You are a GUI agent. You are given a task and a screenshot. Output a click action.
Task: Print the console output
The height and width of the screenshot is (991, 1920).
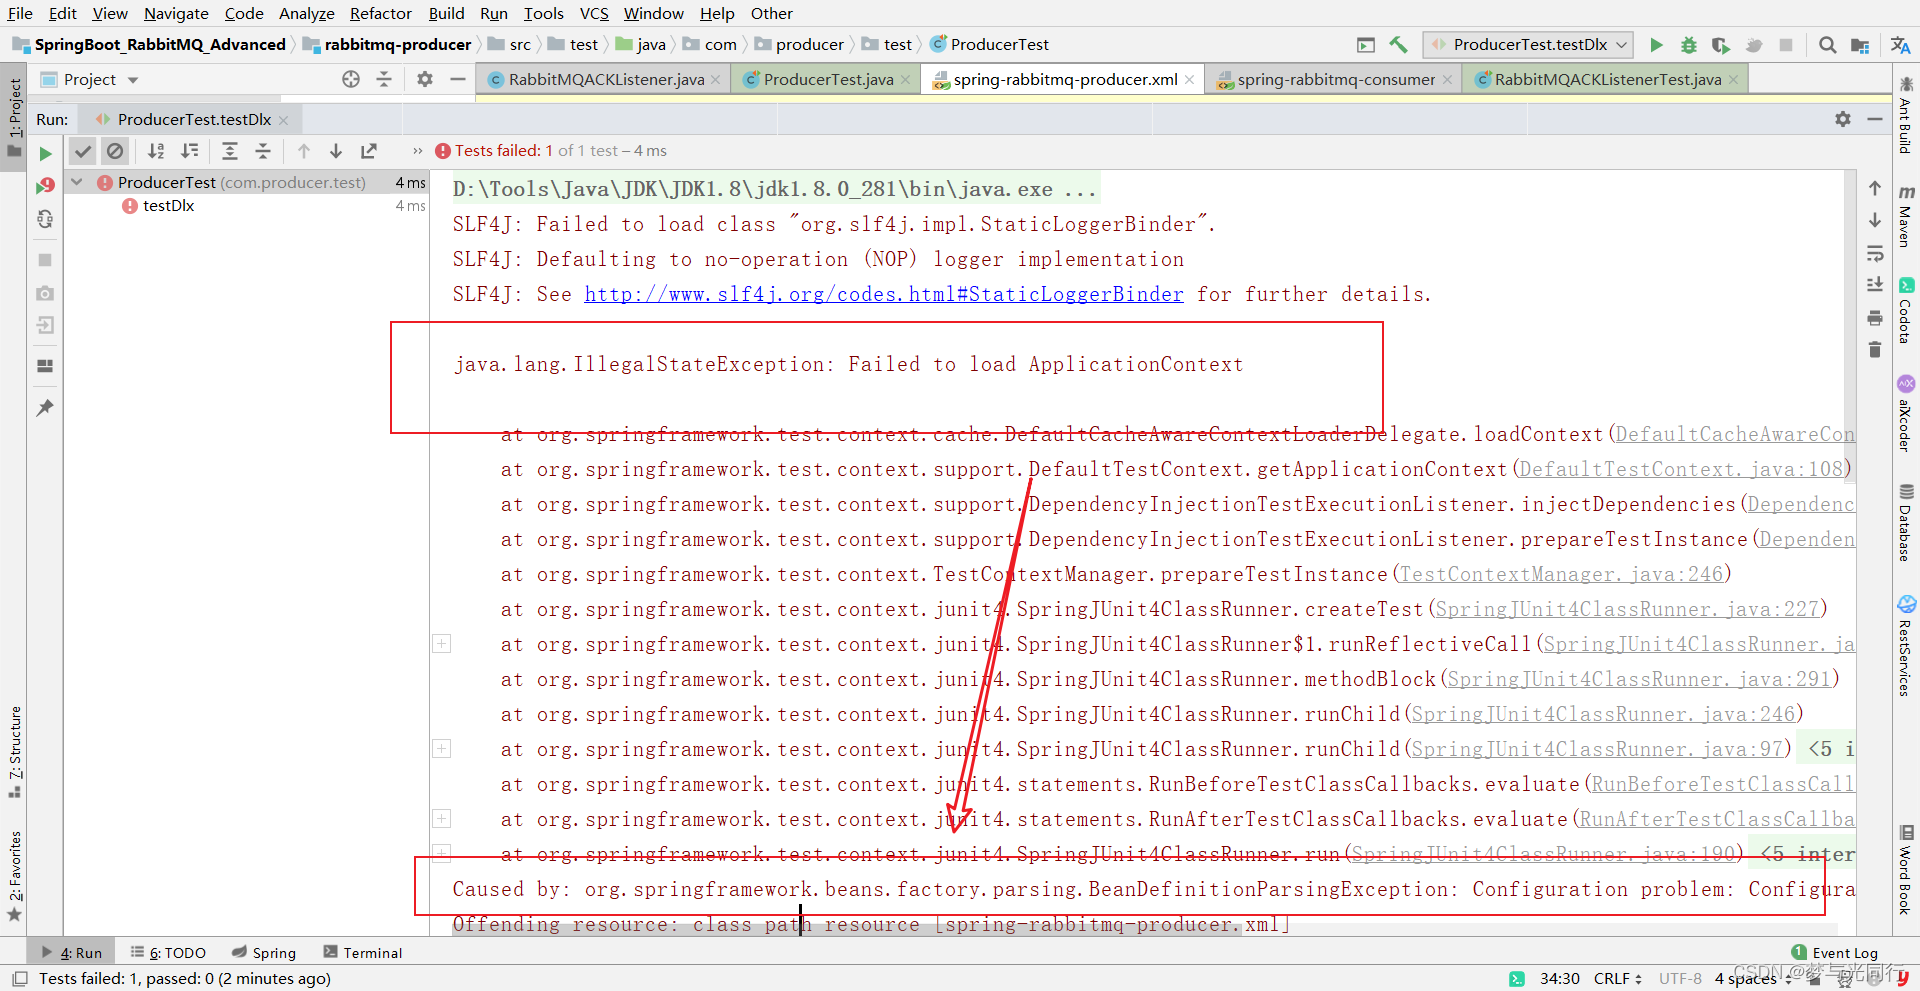(x=1875, y=318)
